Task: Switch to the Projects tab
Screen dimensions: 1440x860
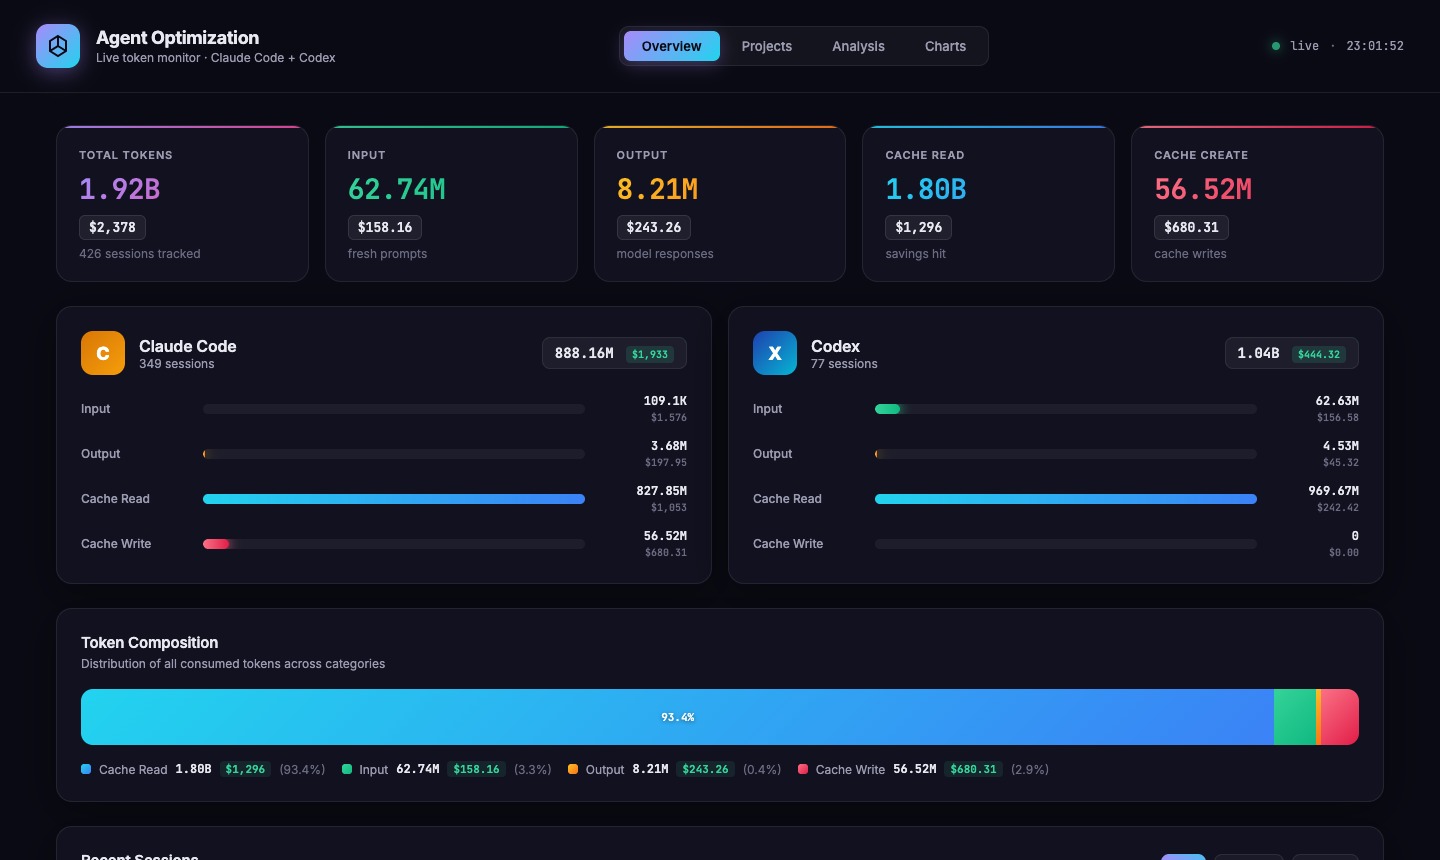Action: point(767,46)
